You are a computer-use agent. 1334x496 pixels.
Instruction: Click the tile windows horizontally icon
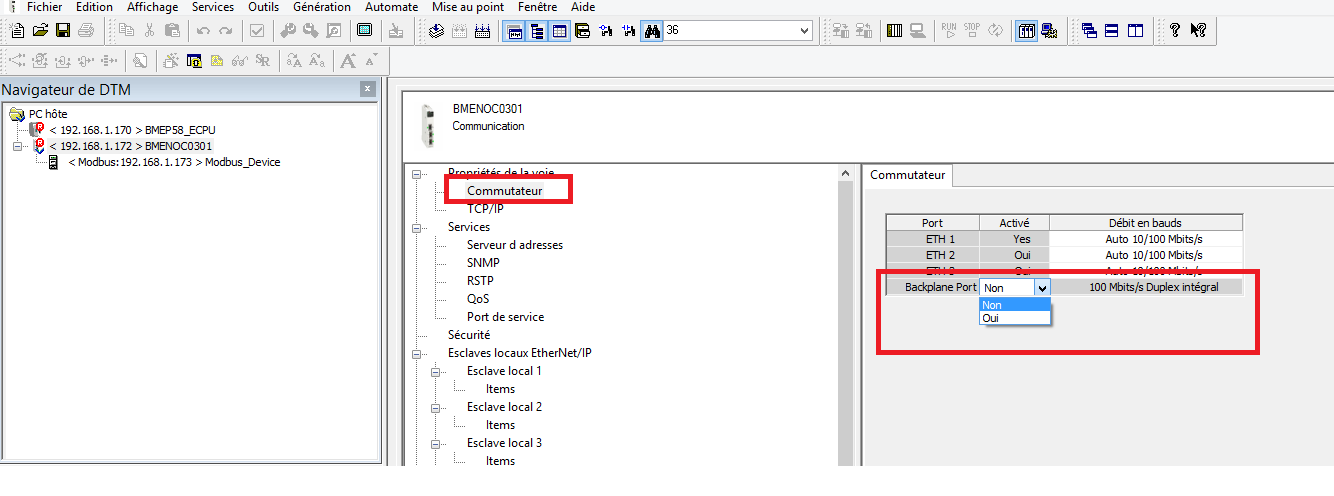coord(1112,31)
